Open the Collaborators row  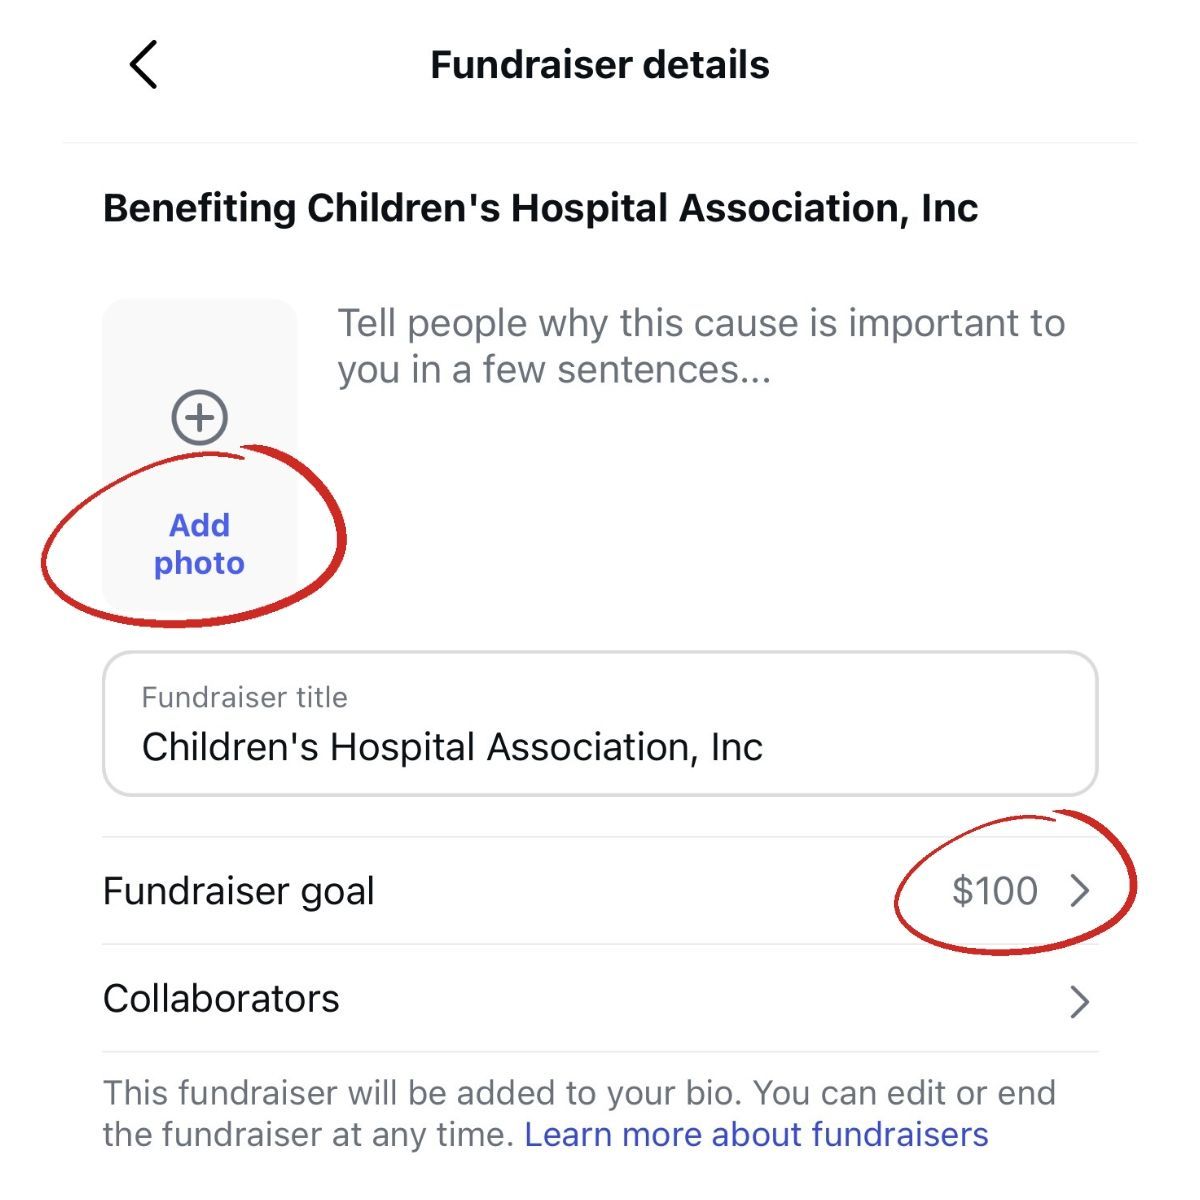[600, 999]
